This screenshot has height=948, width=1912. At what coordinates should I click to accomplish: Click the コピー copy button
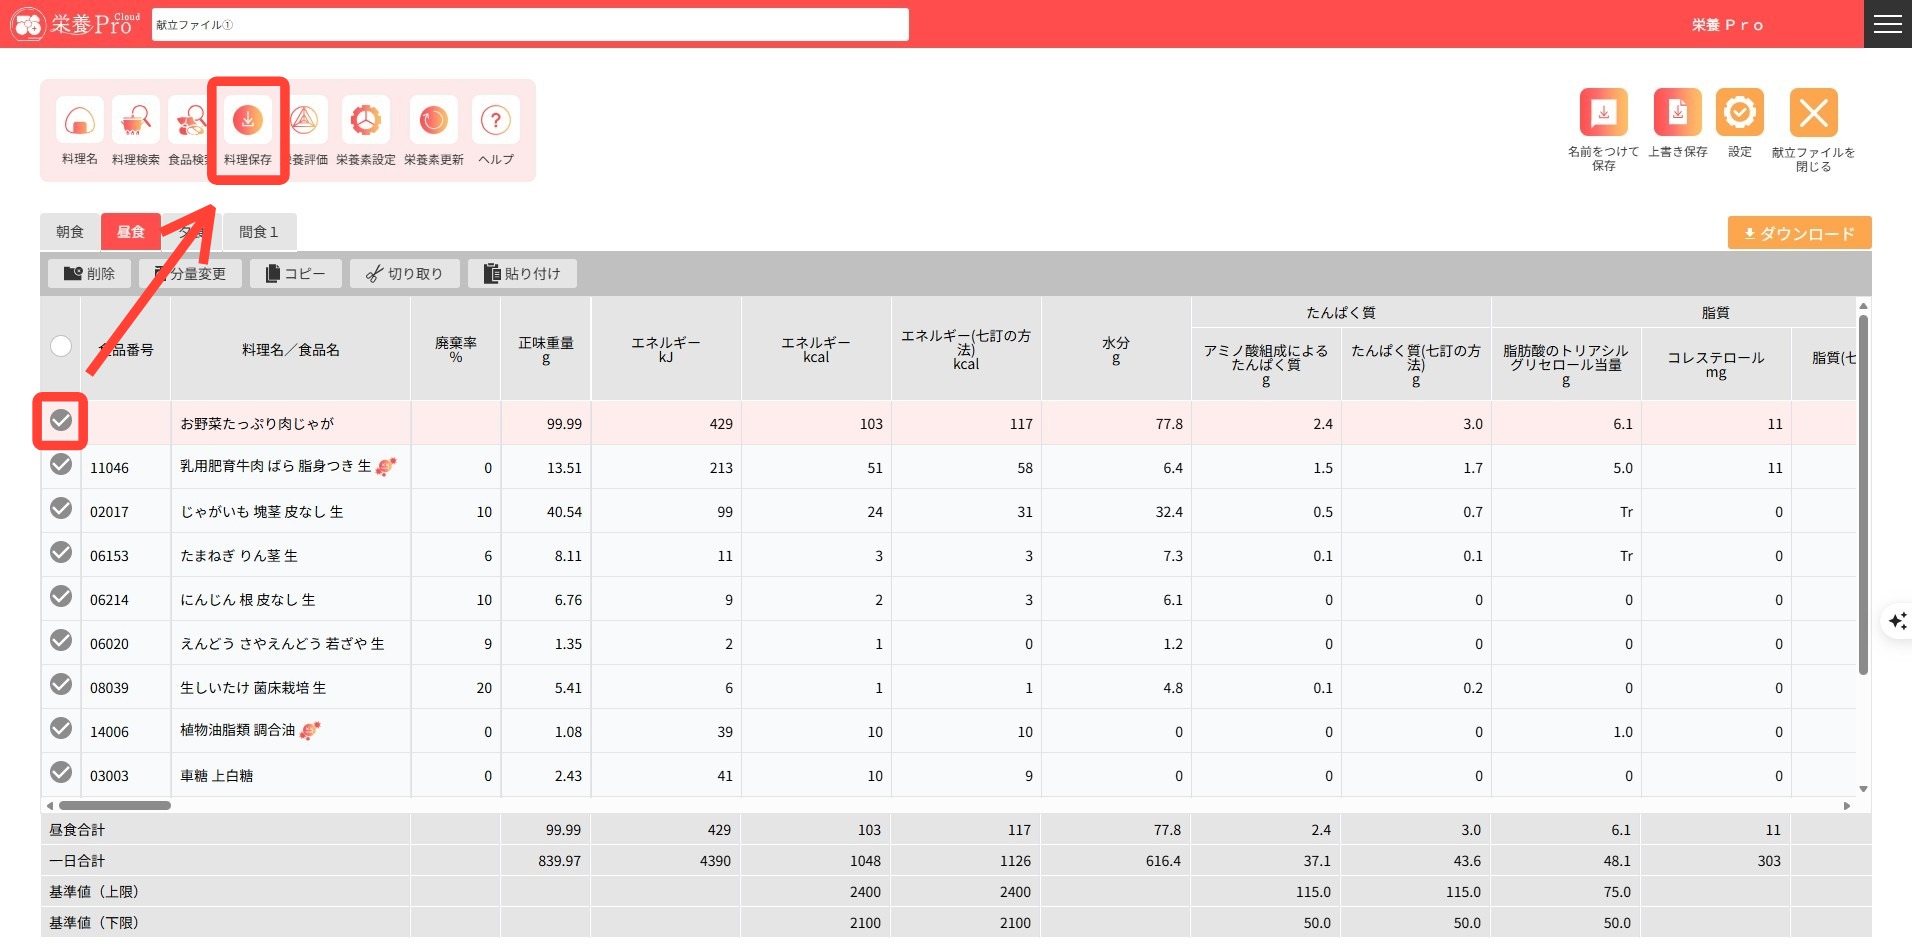[296, 274]
